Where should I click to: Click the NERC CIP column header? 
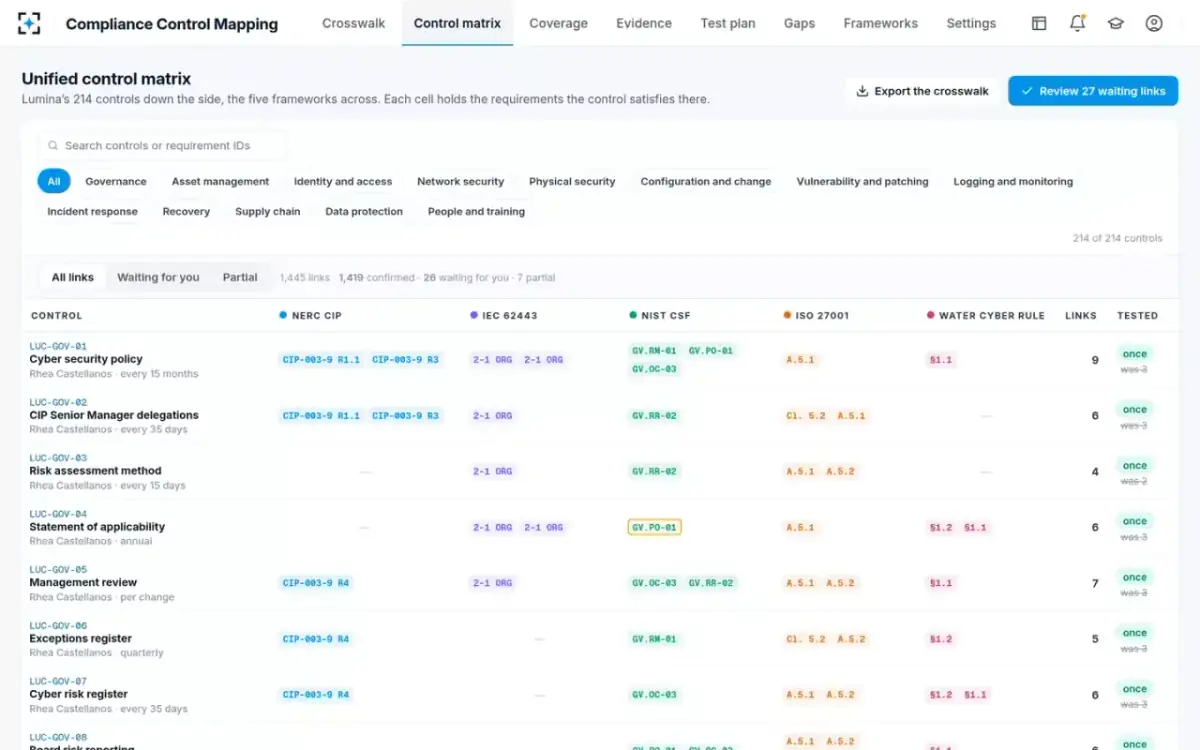coord(310,316)
